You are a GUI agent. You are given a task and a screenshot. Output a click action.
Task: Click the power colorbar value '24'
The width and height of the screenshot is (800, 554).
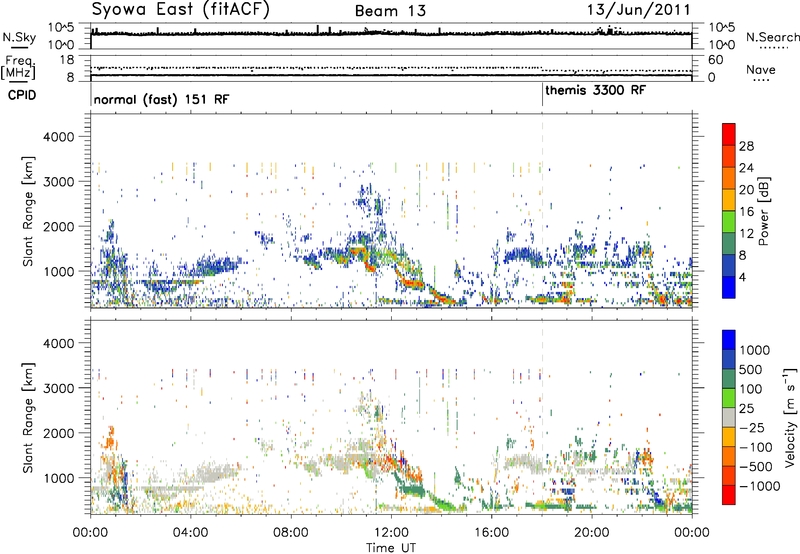click(746, 168)
